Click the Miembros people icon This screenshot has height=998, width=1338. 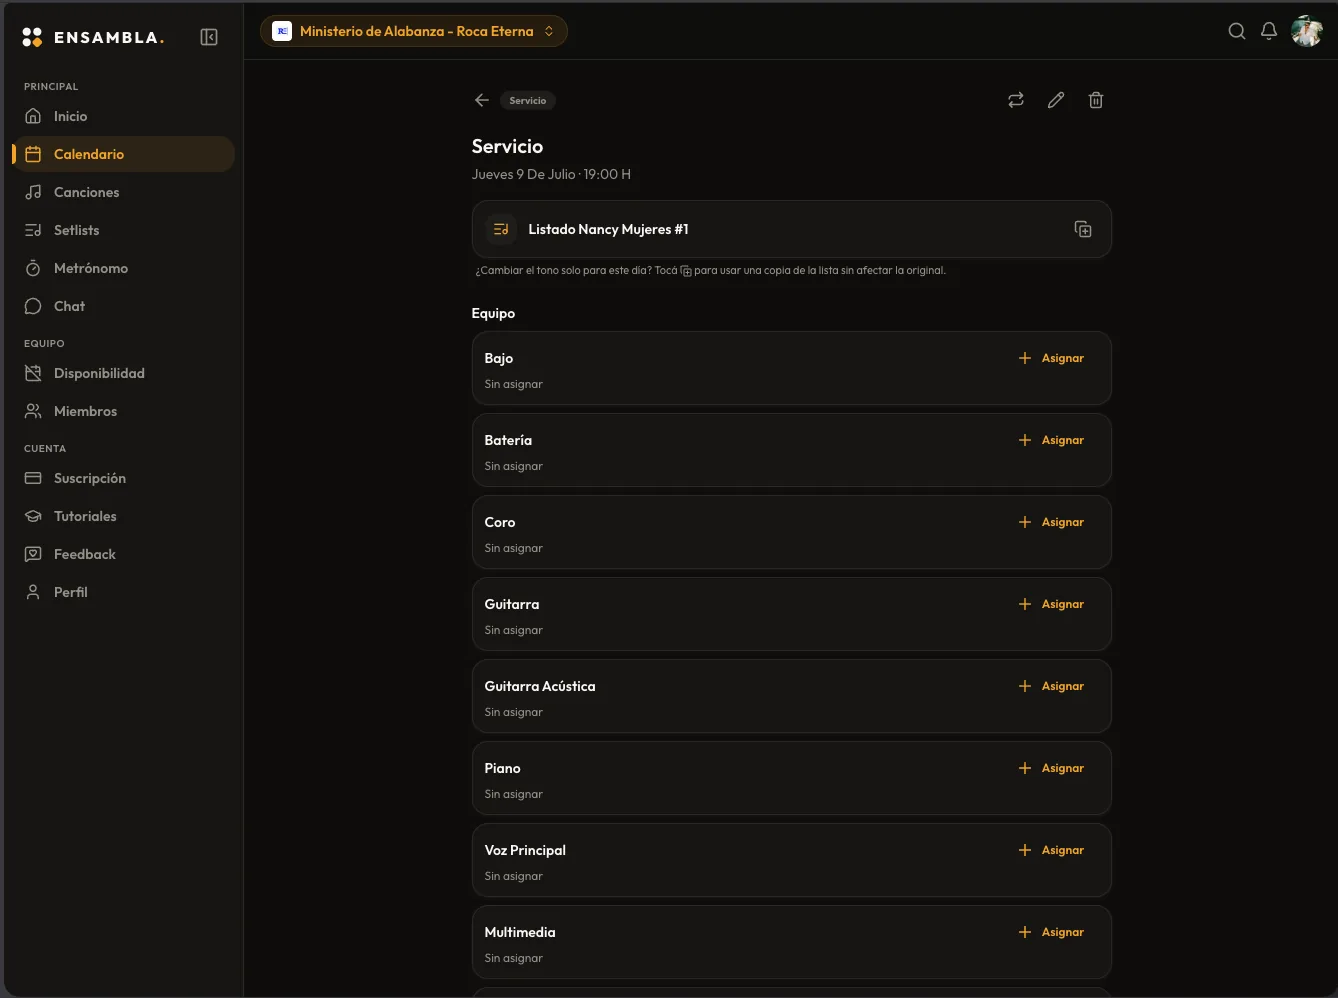(33, 411)
